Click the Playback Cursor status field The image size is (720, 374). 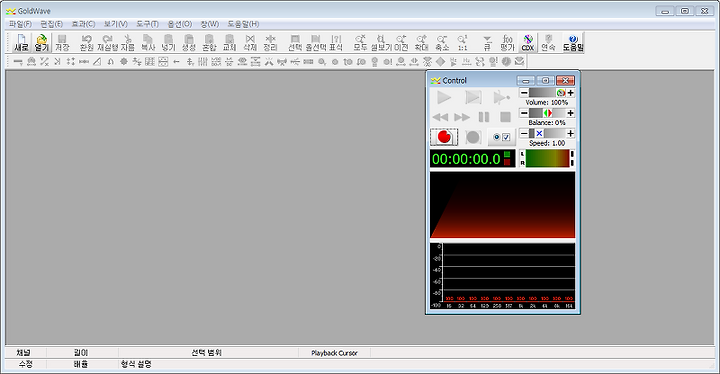[x=334, y=353]
